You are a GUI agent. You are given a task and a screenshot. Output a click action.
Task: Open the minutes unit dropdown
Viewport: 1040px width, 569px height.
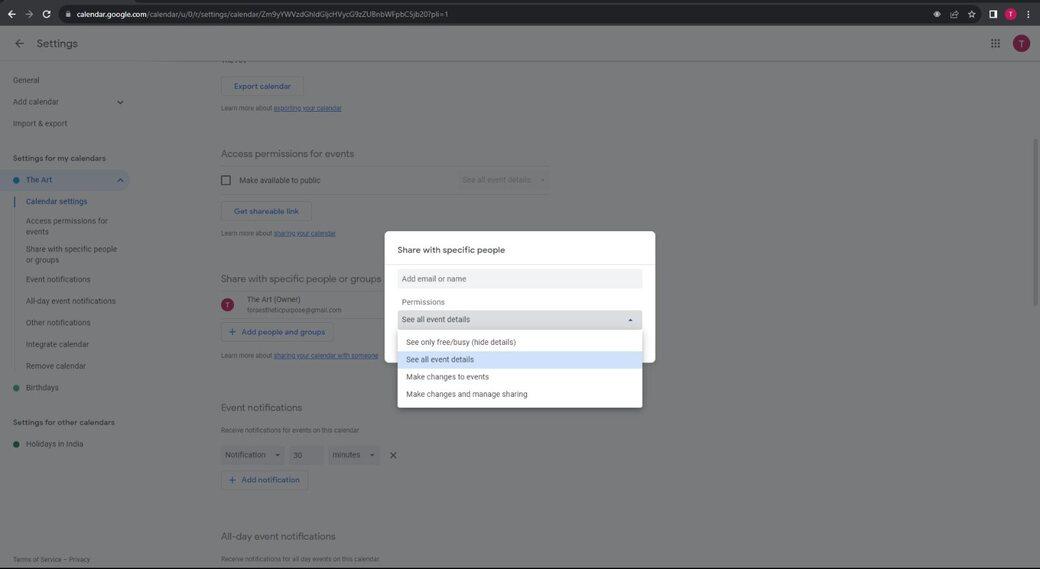[x=354, y=455]
